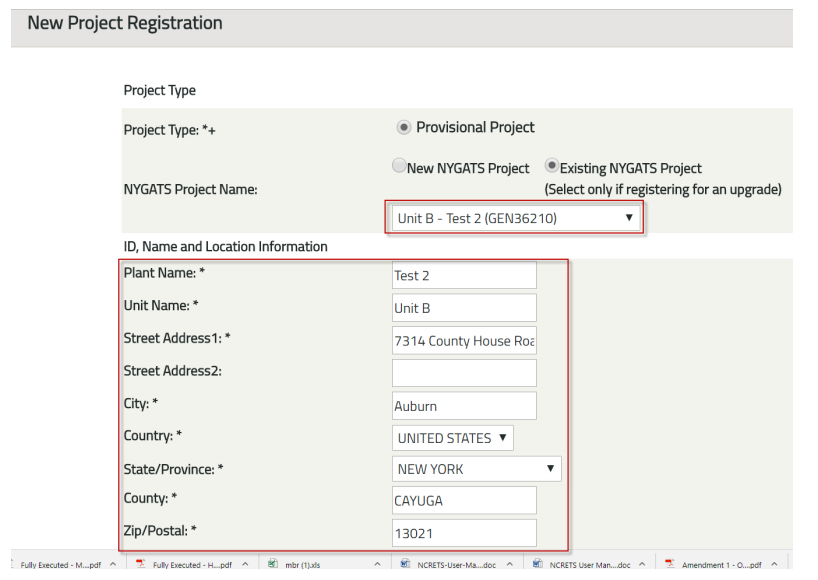Click the empty Street Address2 field
Image resolution: width=818 pixels, height=580 pixels.
(464, 373)
